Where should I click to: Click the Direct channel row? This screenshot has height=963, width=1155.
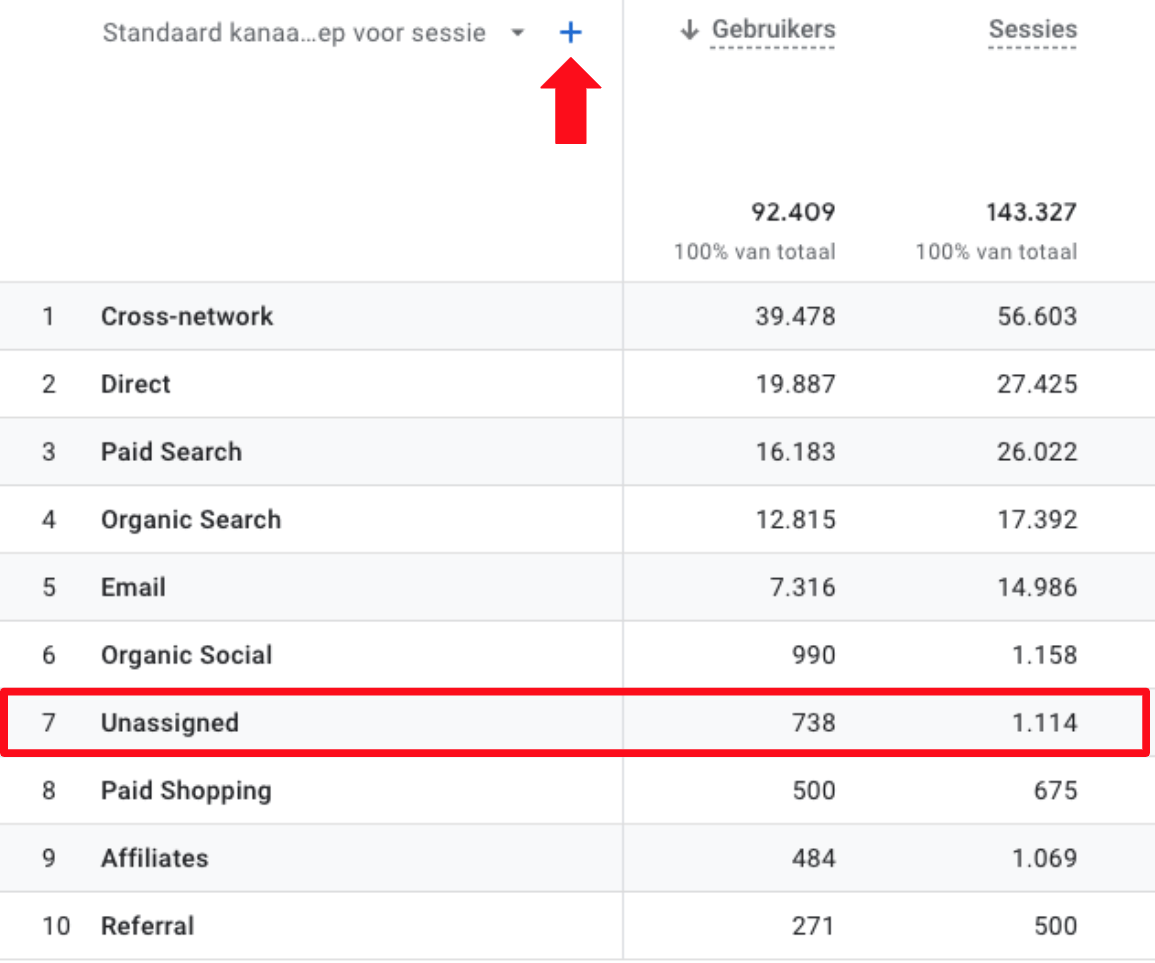click(x=136, y=384)
